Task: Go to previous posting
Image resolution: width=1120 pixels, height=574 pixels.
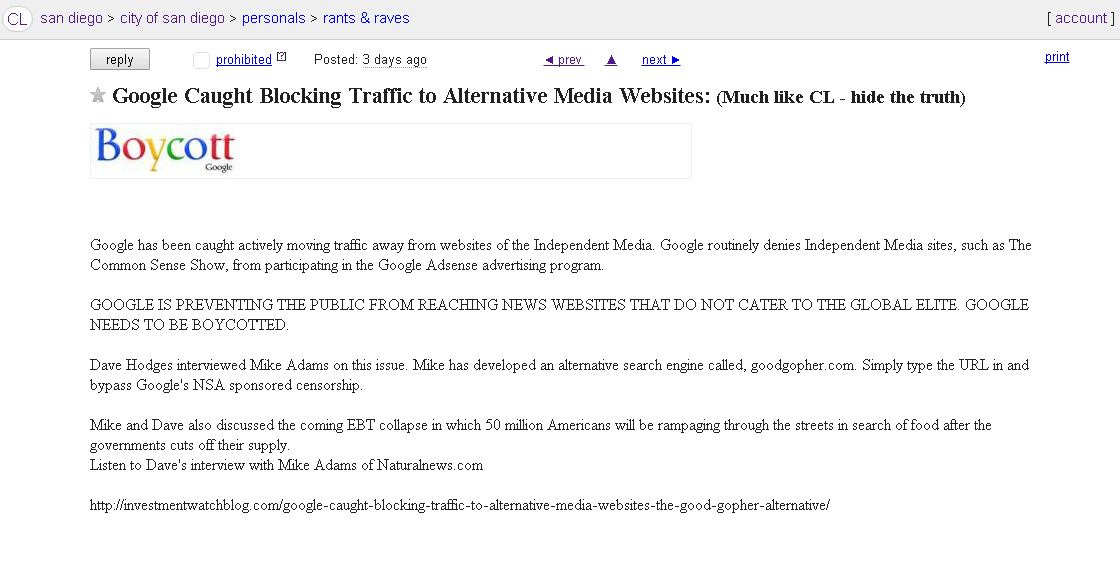Action: click(x=563, y=60)
